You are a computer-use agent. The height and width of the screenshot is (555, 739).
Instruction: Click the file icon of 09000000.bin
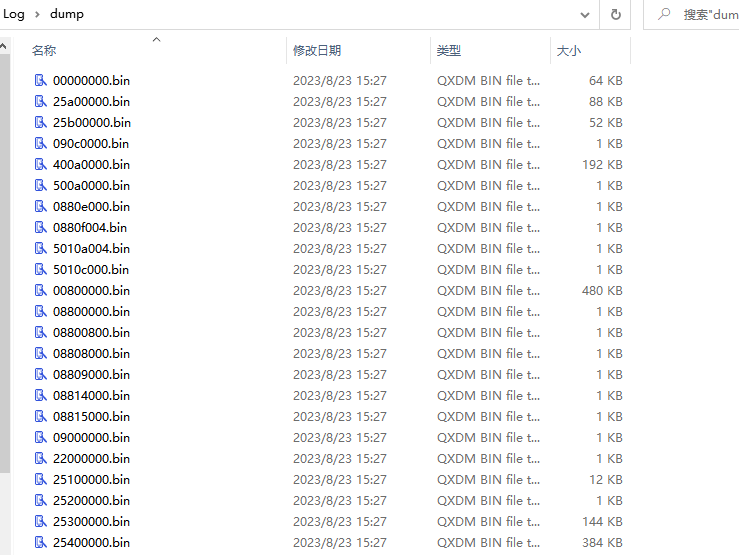point(41,438)
